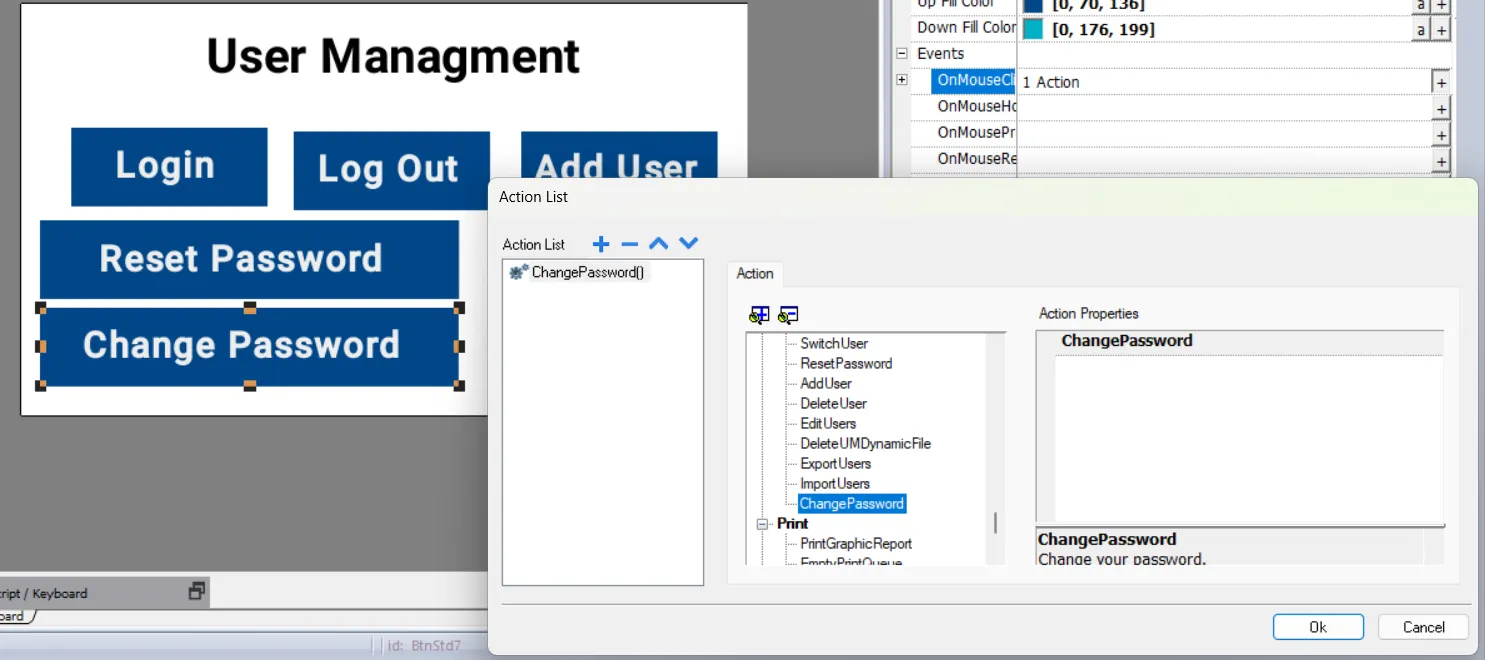The image size is (1485, 660).
Task: Click the plus button in the OnMouseRelease row
Action: tap(1441, 160)
